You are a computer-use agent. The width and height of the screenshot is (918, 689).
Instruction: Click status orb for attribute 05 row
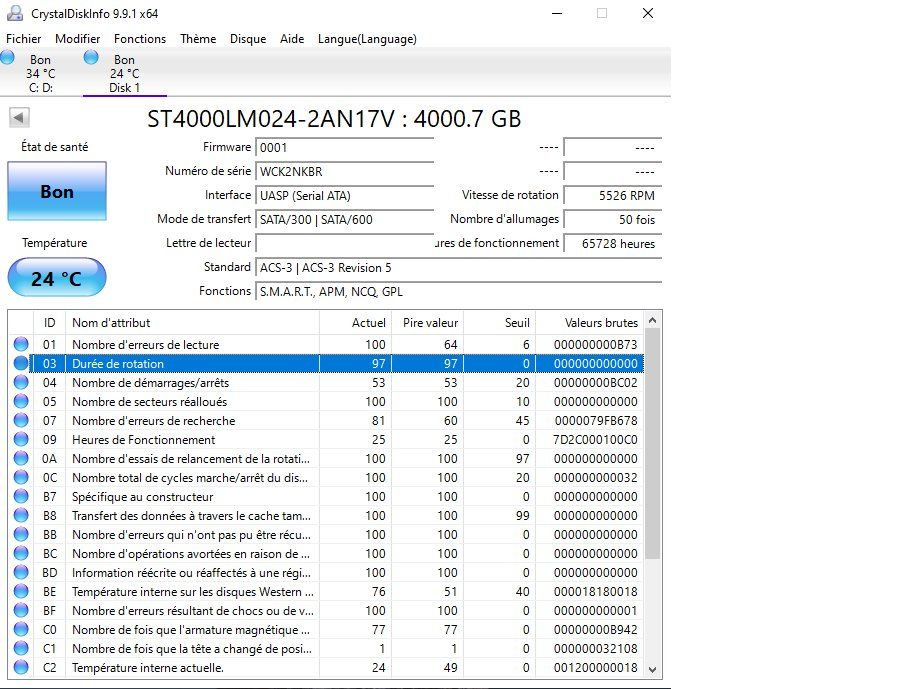click(21, 401)
